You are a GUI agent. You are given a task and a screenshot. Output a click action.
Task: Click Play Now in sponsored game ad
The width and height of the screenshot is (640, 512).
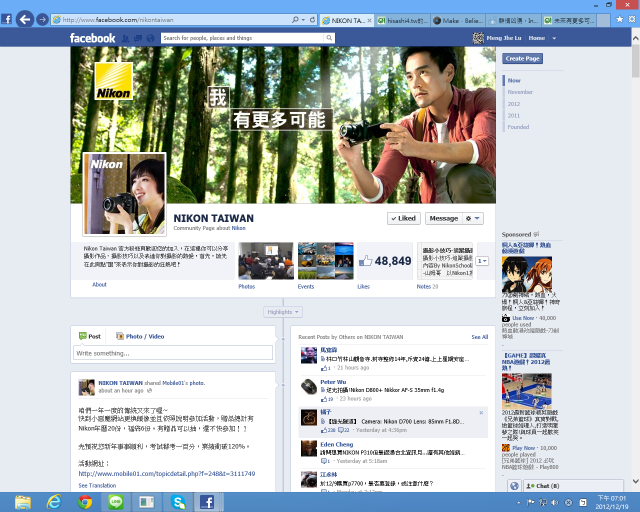(523, 448)
